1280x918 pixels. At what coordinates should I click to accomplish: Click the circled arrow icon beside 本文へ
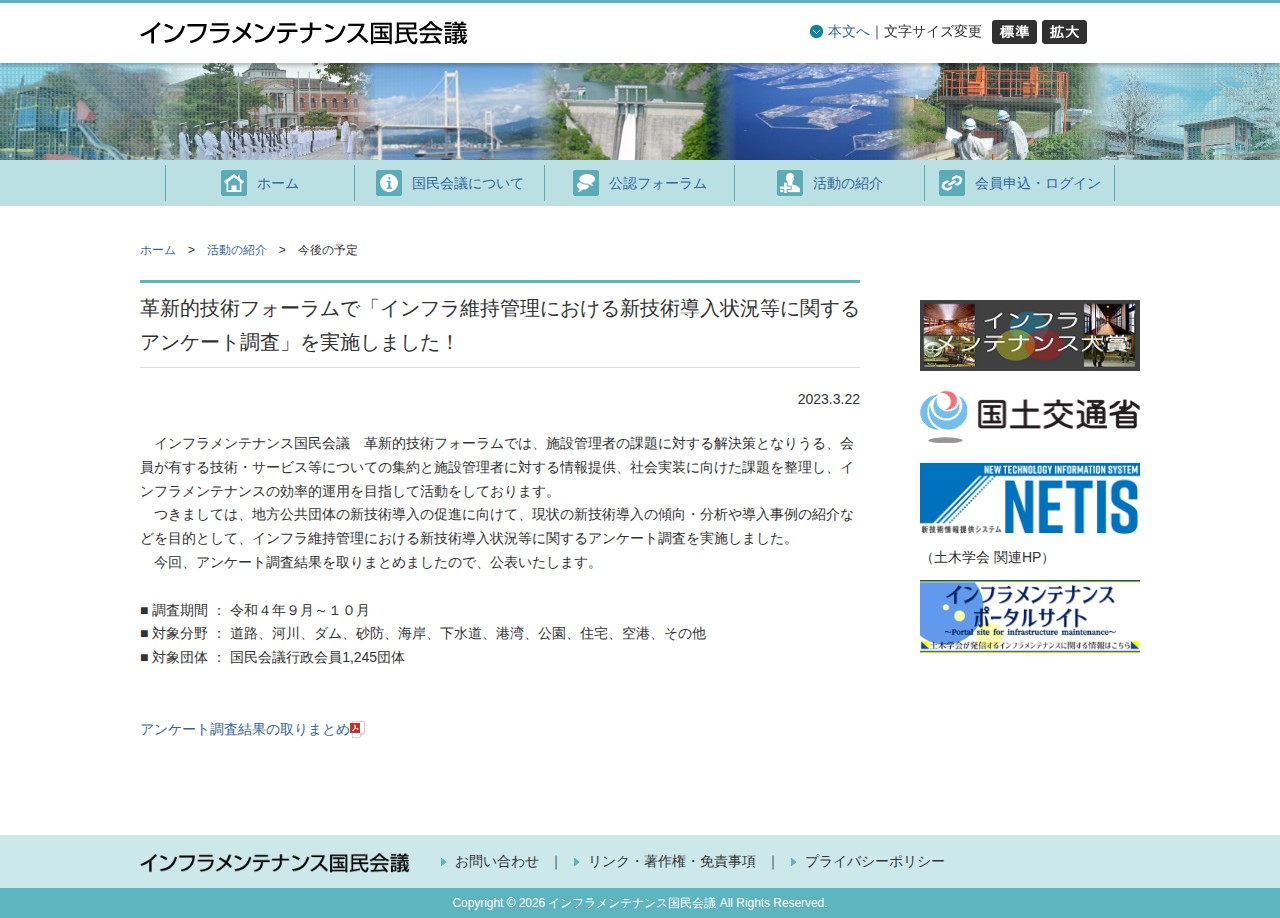[x=816, y=31]
